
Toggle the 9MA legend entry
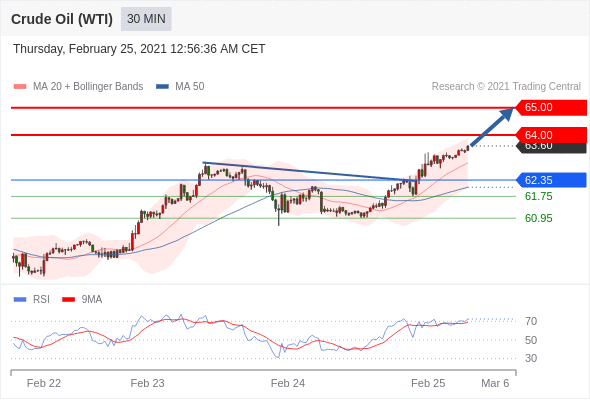point(82,300)
